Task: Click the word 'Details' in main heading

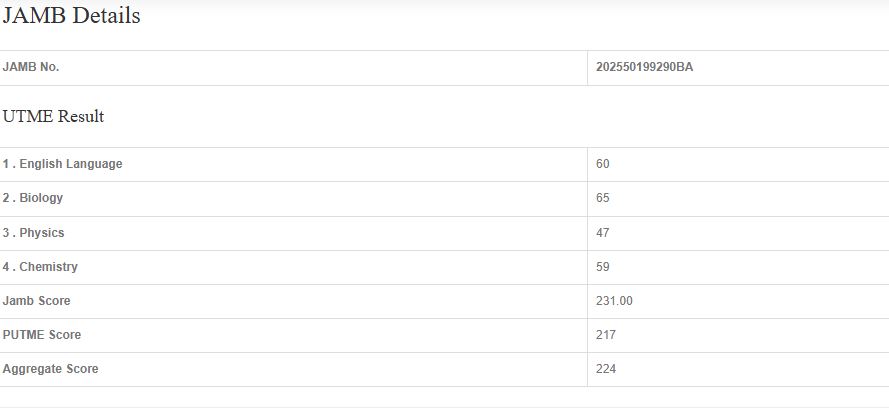Action: [106, 16]
